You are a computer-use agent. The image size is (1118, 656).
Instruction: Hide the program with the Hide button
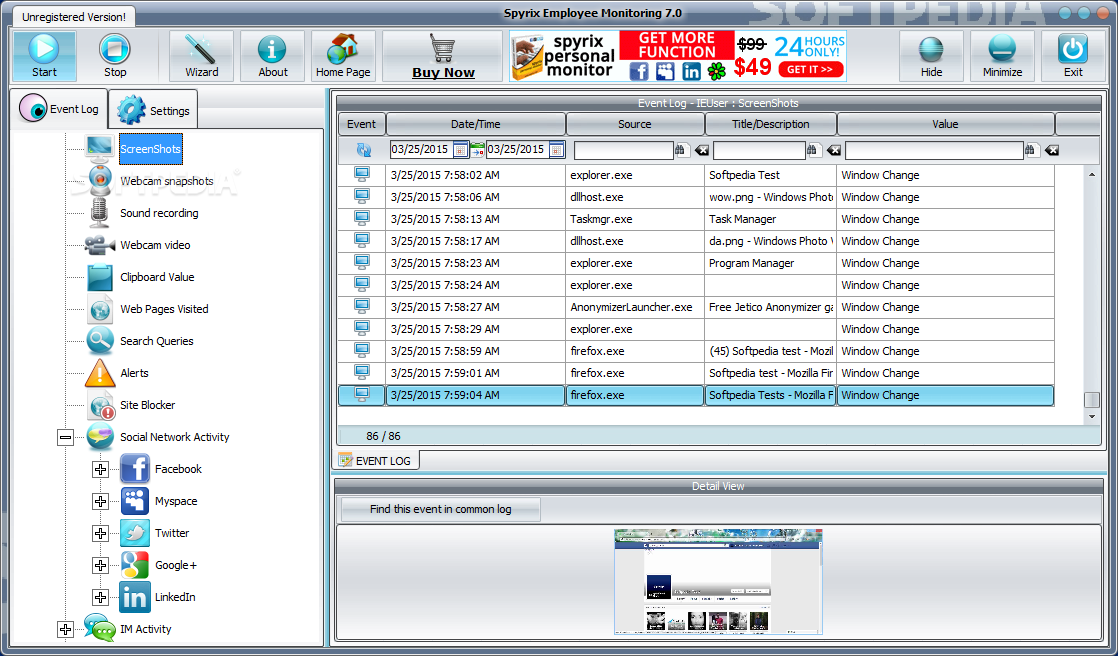click(931, 56)
